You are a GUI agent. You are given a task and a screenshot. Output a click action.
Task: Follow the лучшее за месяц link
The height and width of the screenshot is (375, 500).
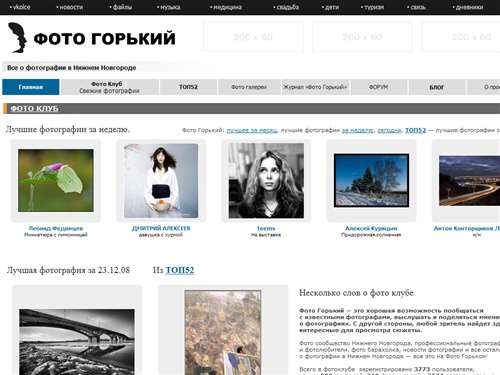[x=252, y=130]
